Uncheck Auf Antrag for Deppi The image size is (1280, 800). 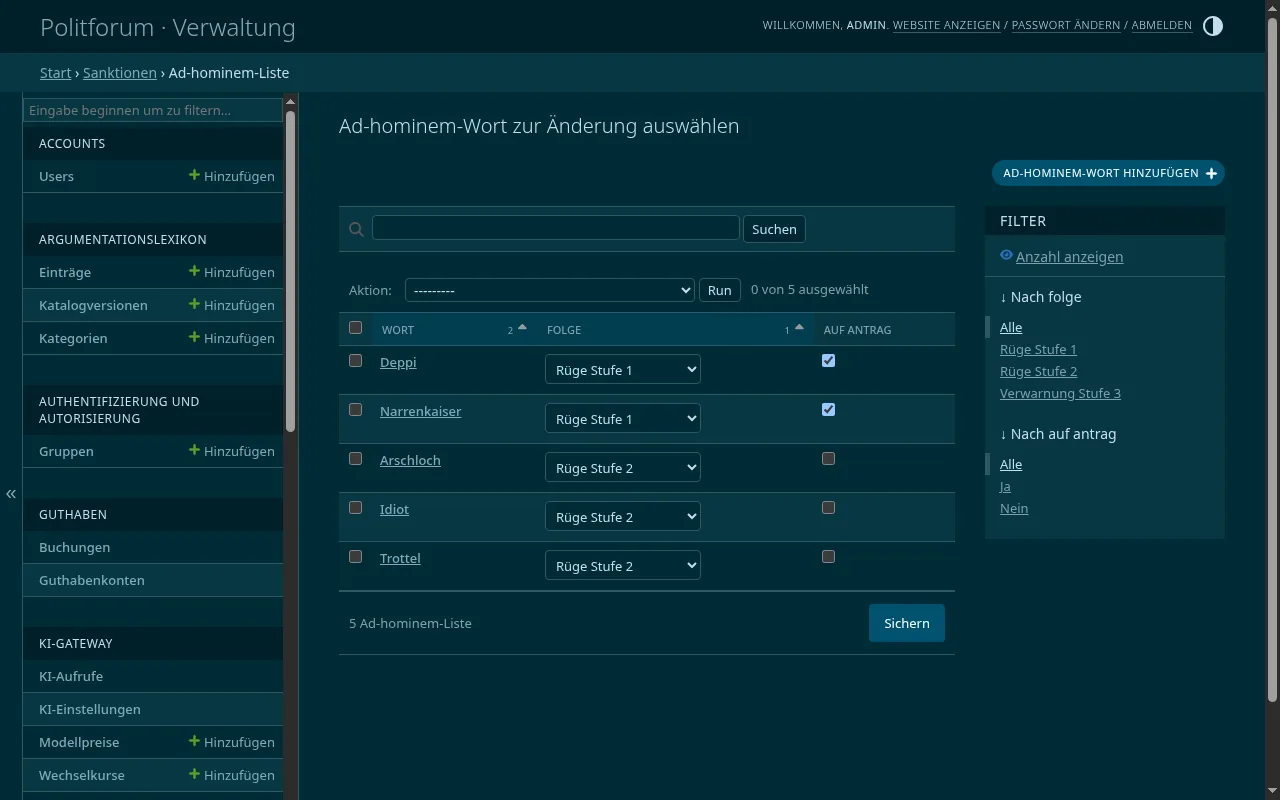(828, 360)
